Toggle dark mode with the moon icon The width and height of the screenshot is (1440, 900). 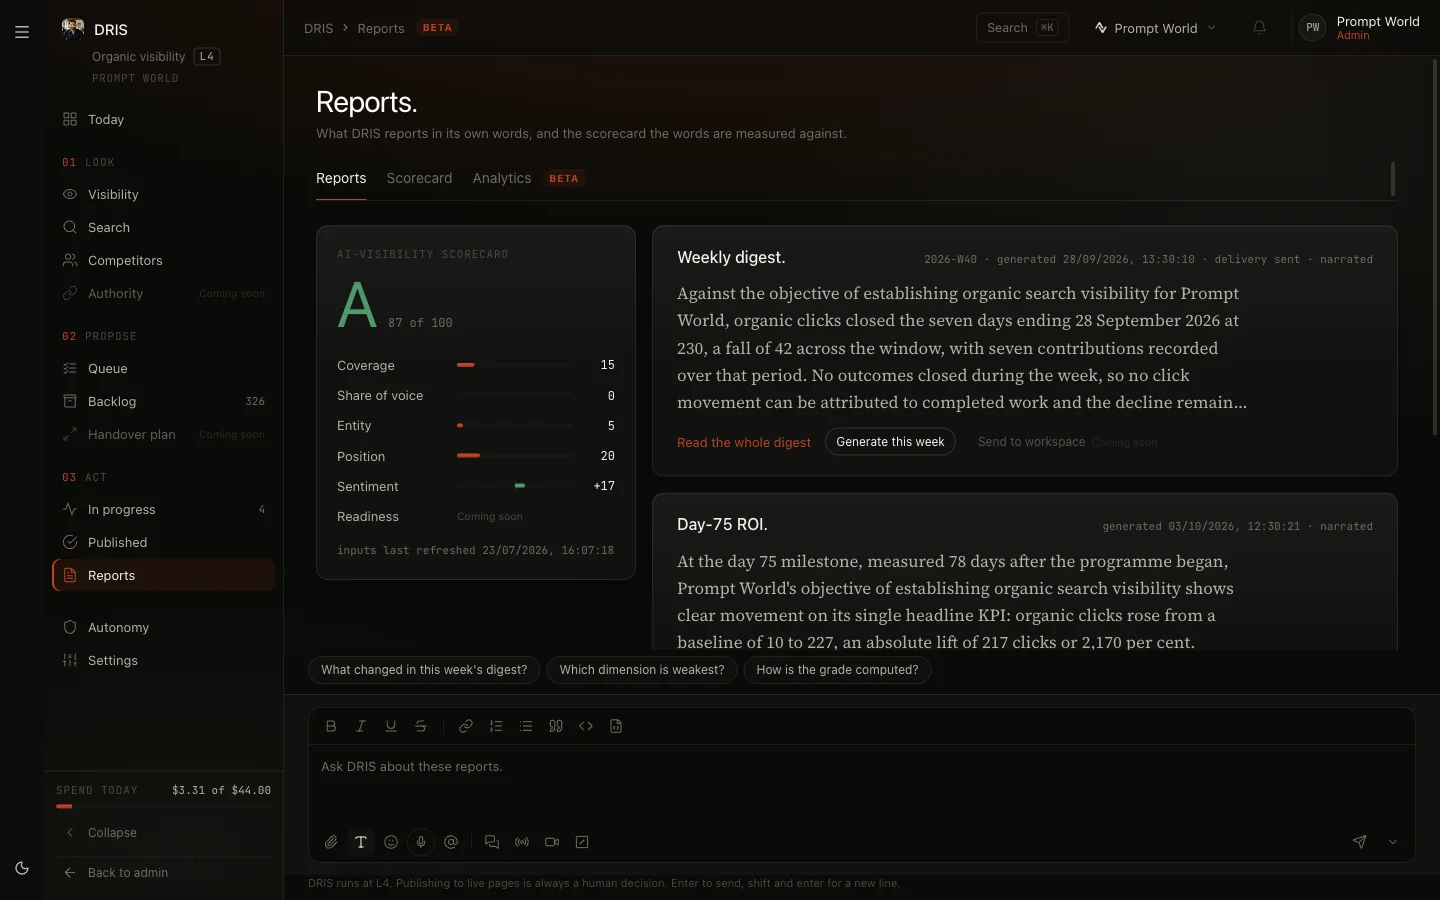click(22, 868)
